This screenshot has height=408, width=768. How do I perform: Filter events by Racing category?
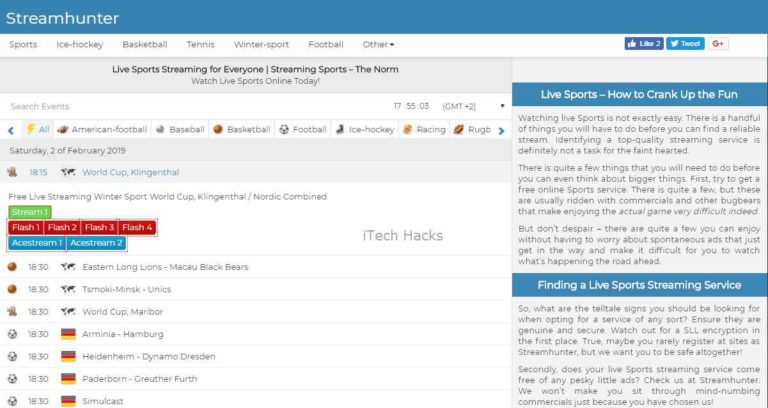(424, 129)
